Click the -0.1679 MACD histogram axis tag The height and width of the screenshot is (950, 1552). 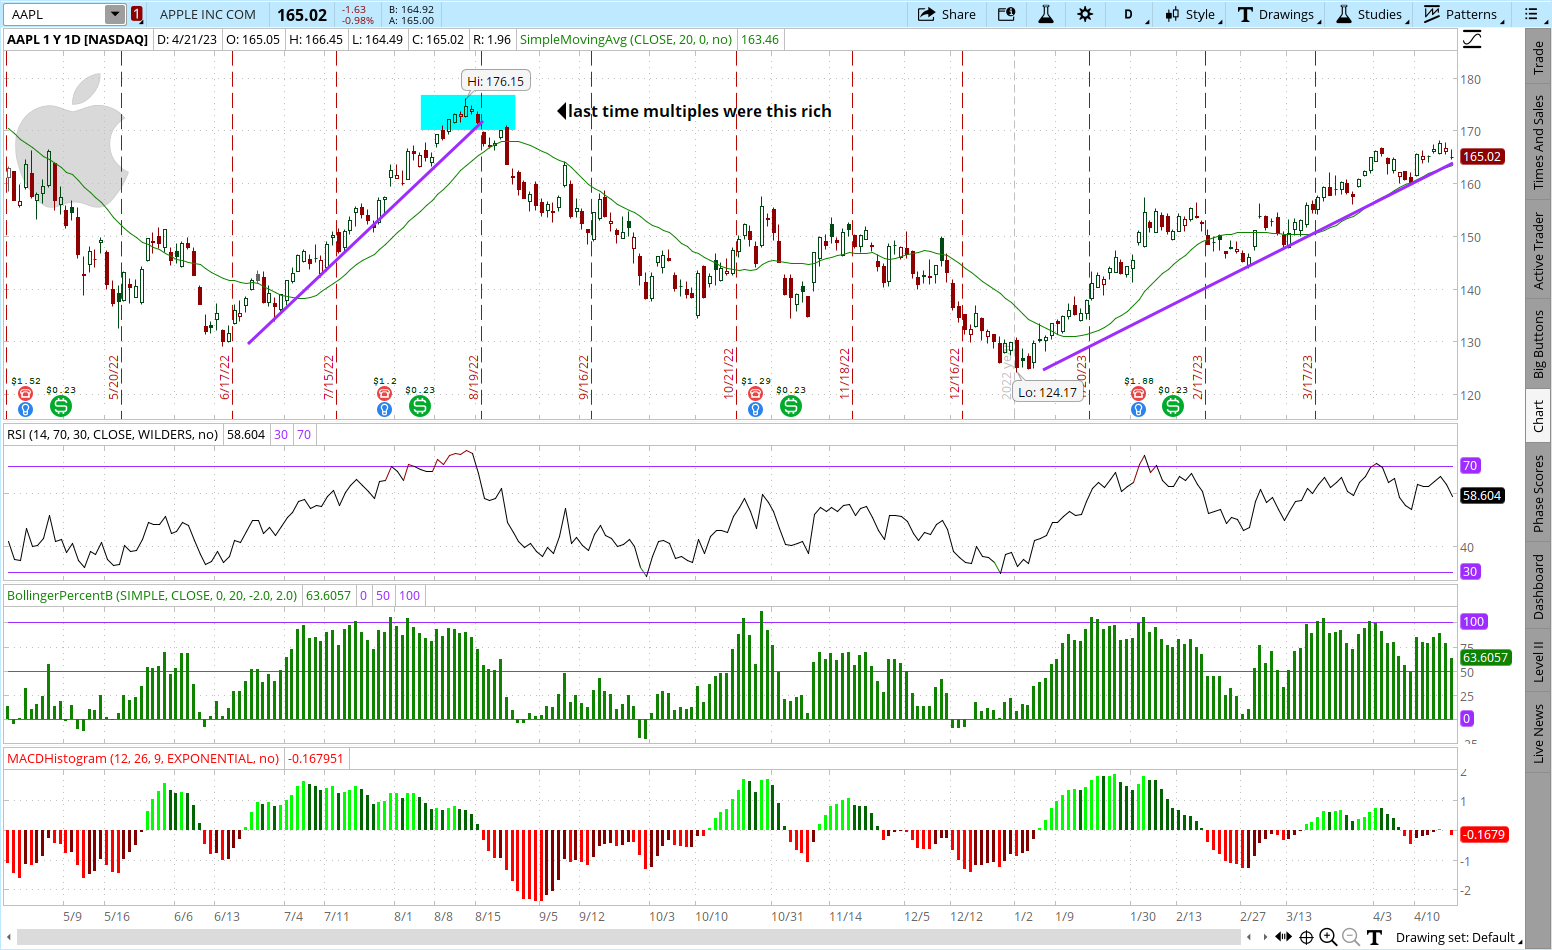click(x=1483, y=834)
